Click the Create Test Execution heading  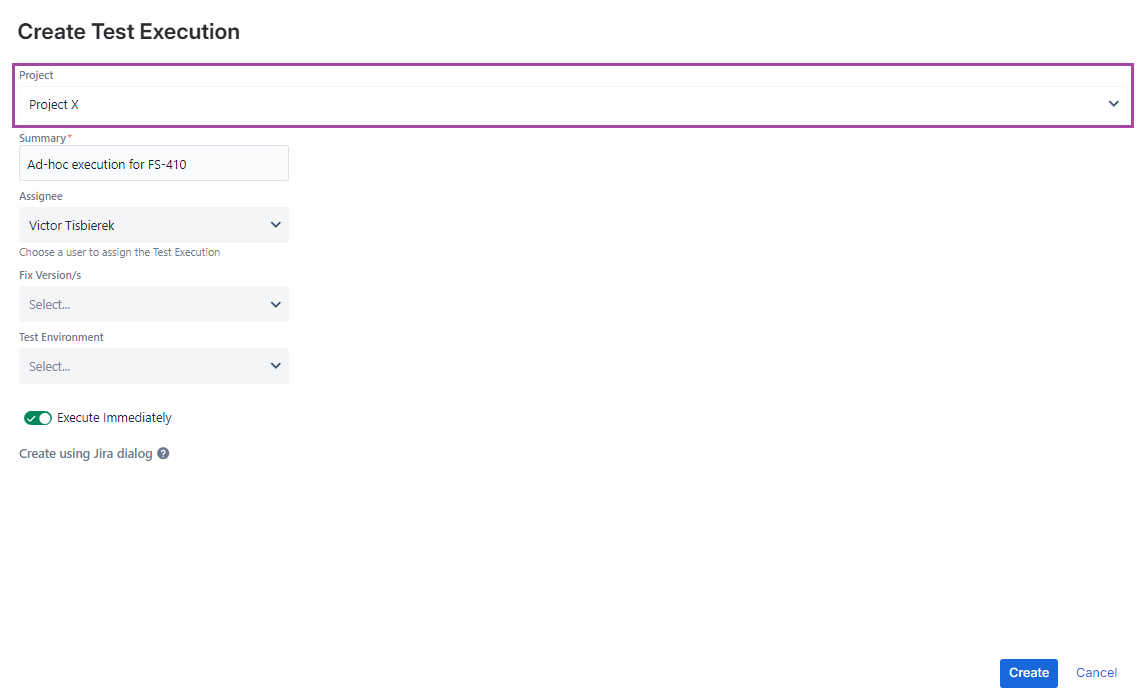coord(129,31)
